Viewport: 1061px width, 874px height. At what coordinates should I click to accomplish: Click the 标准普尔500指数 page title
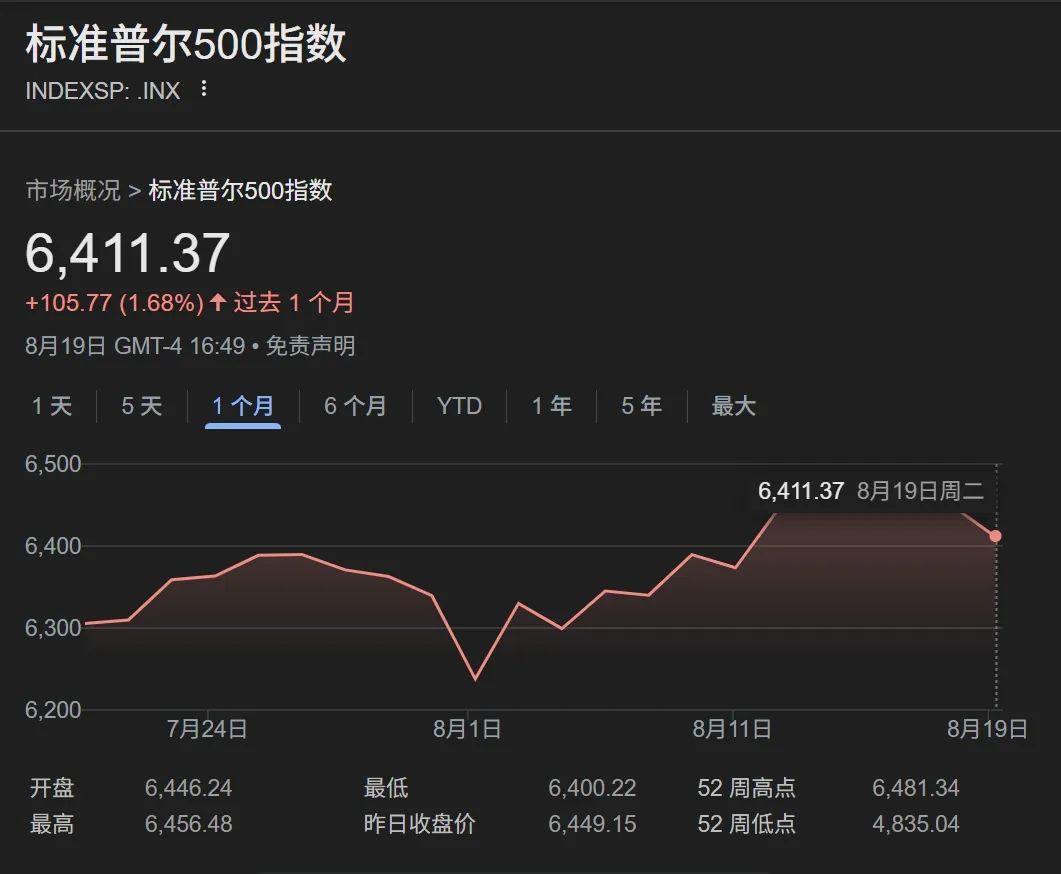pos(186,44)
